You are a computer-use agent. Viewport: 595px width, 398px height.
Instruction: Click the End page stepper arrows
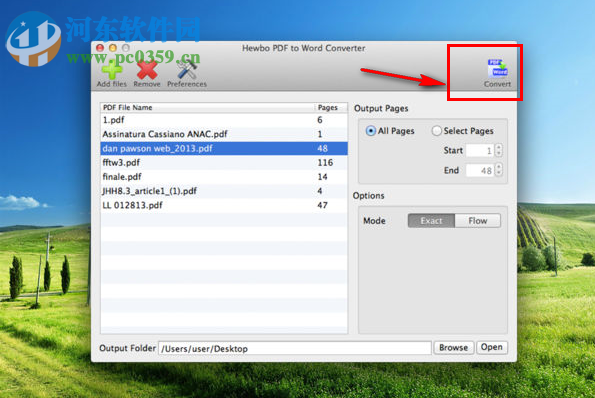coord(499,170)
